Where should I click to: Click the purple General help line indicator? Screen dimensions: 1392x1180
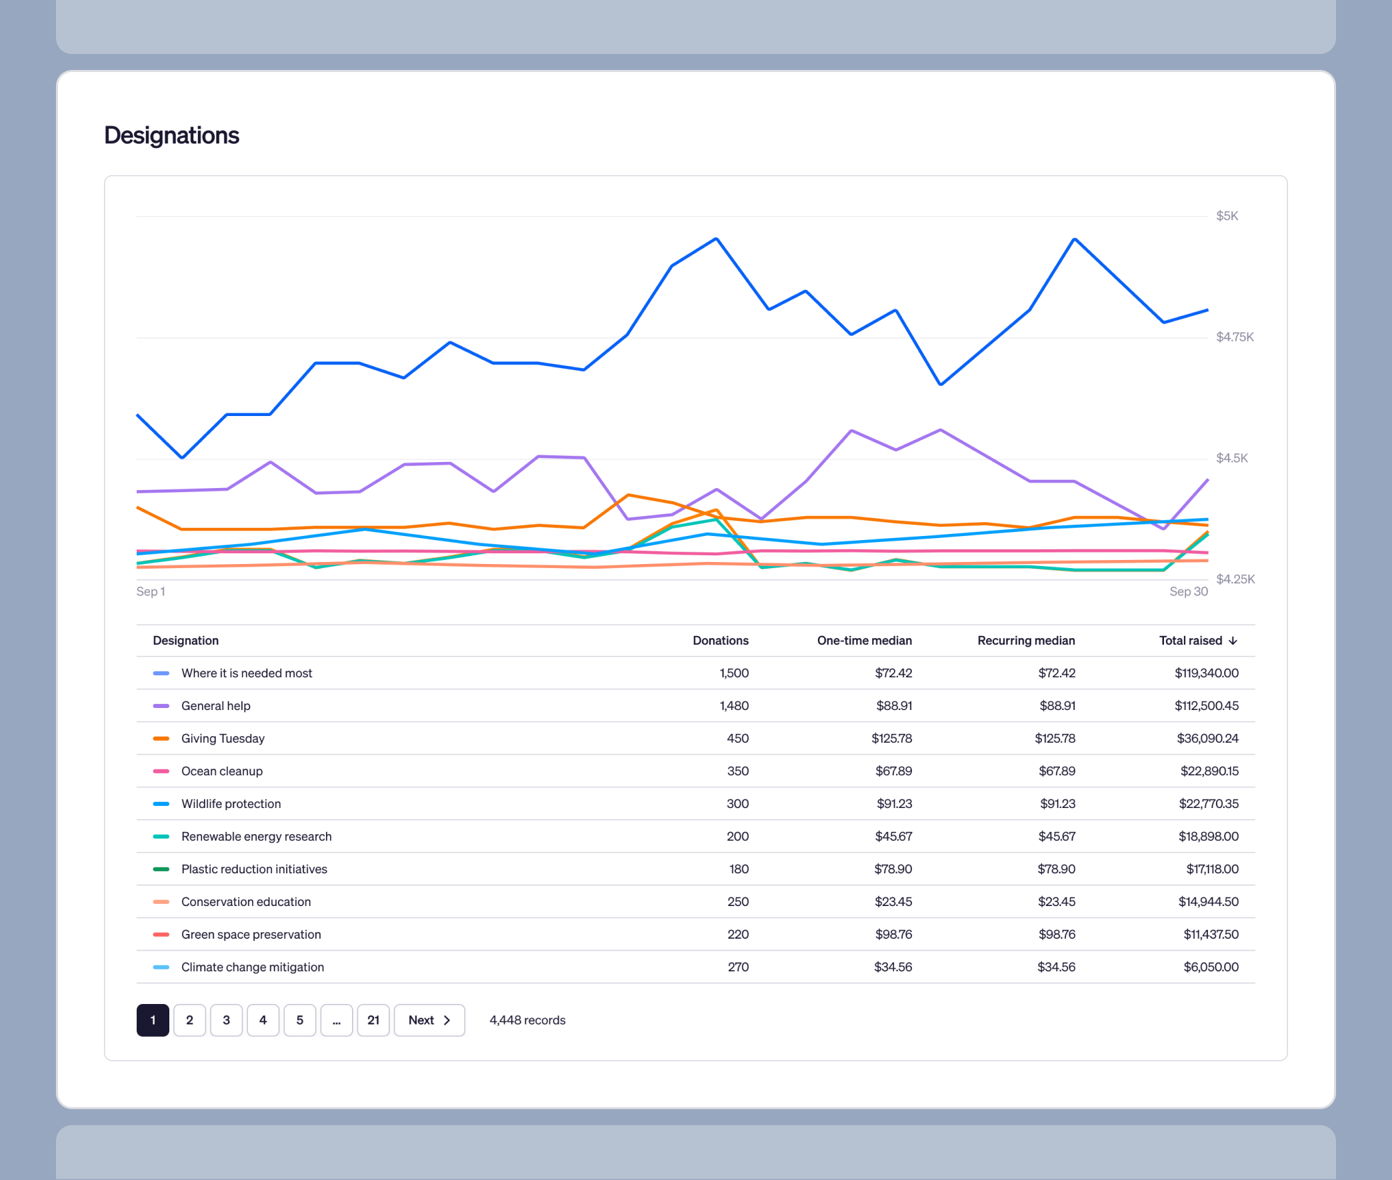pos(162,706)
